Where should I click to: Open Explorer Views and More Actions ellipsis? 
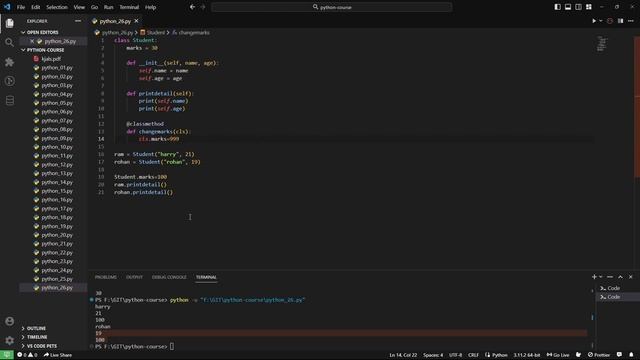pyautogui.click(x=78, y=21)
